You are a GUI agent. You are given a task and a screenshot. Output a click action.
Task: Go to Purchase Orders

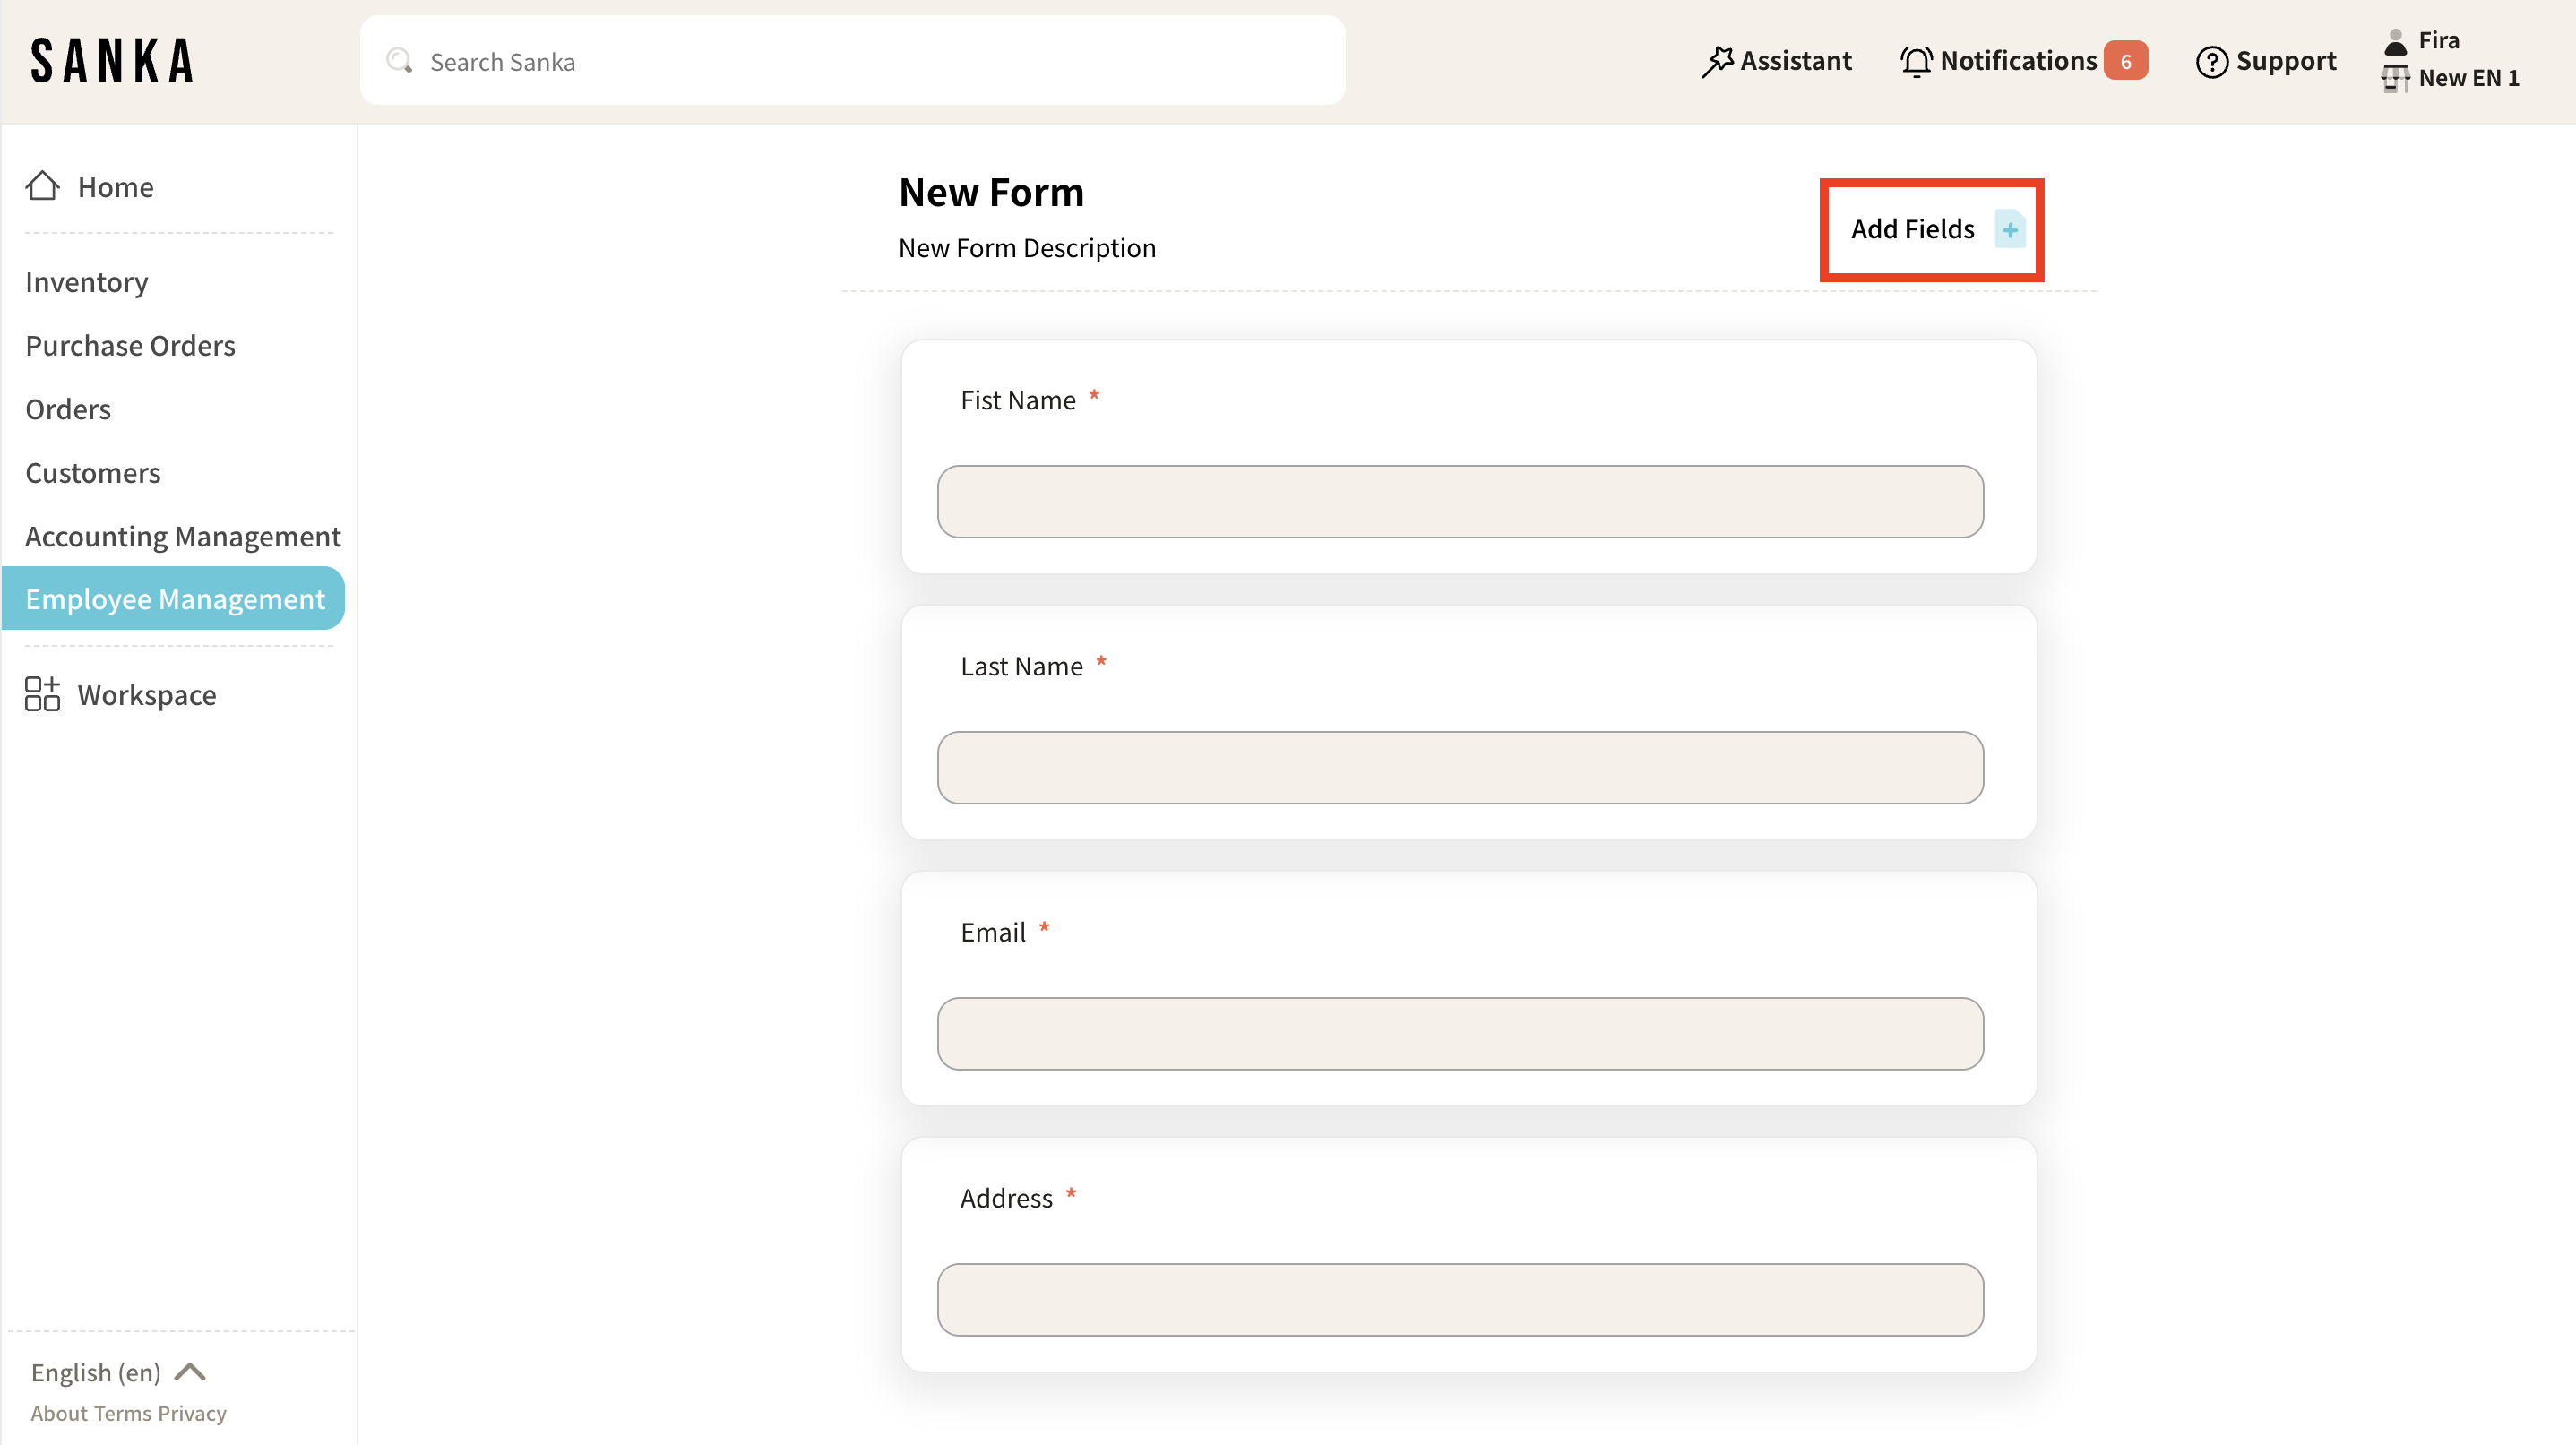[130, 346]
